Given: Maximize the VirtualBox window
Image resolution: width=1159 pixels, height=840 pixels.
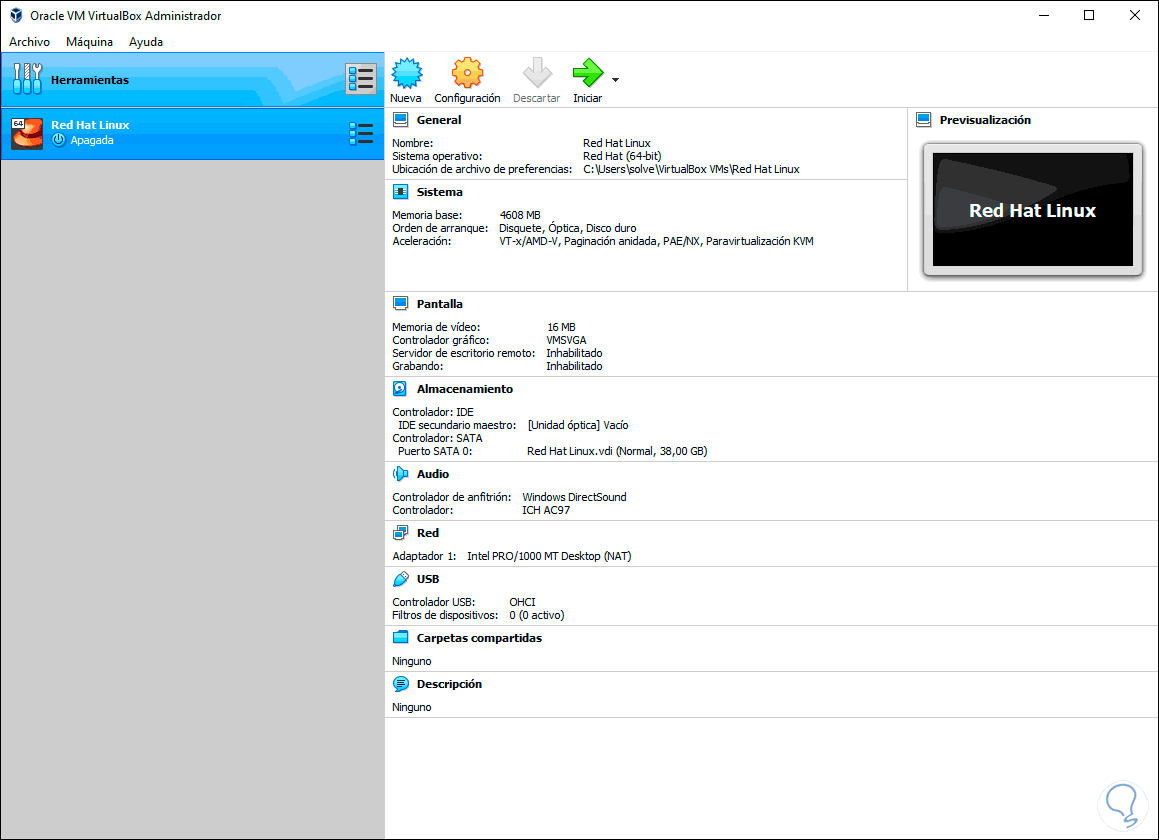Looking at the screenshot, I should pos(1089,16).
